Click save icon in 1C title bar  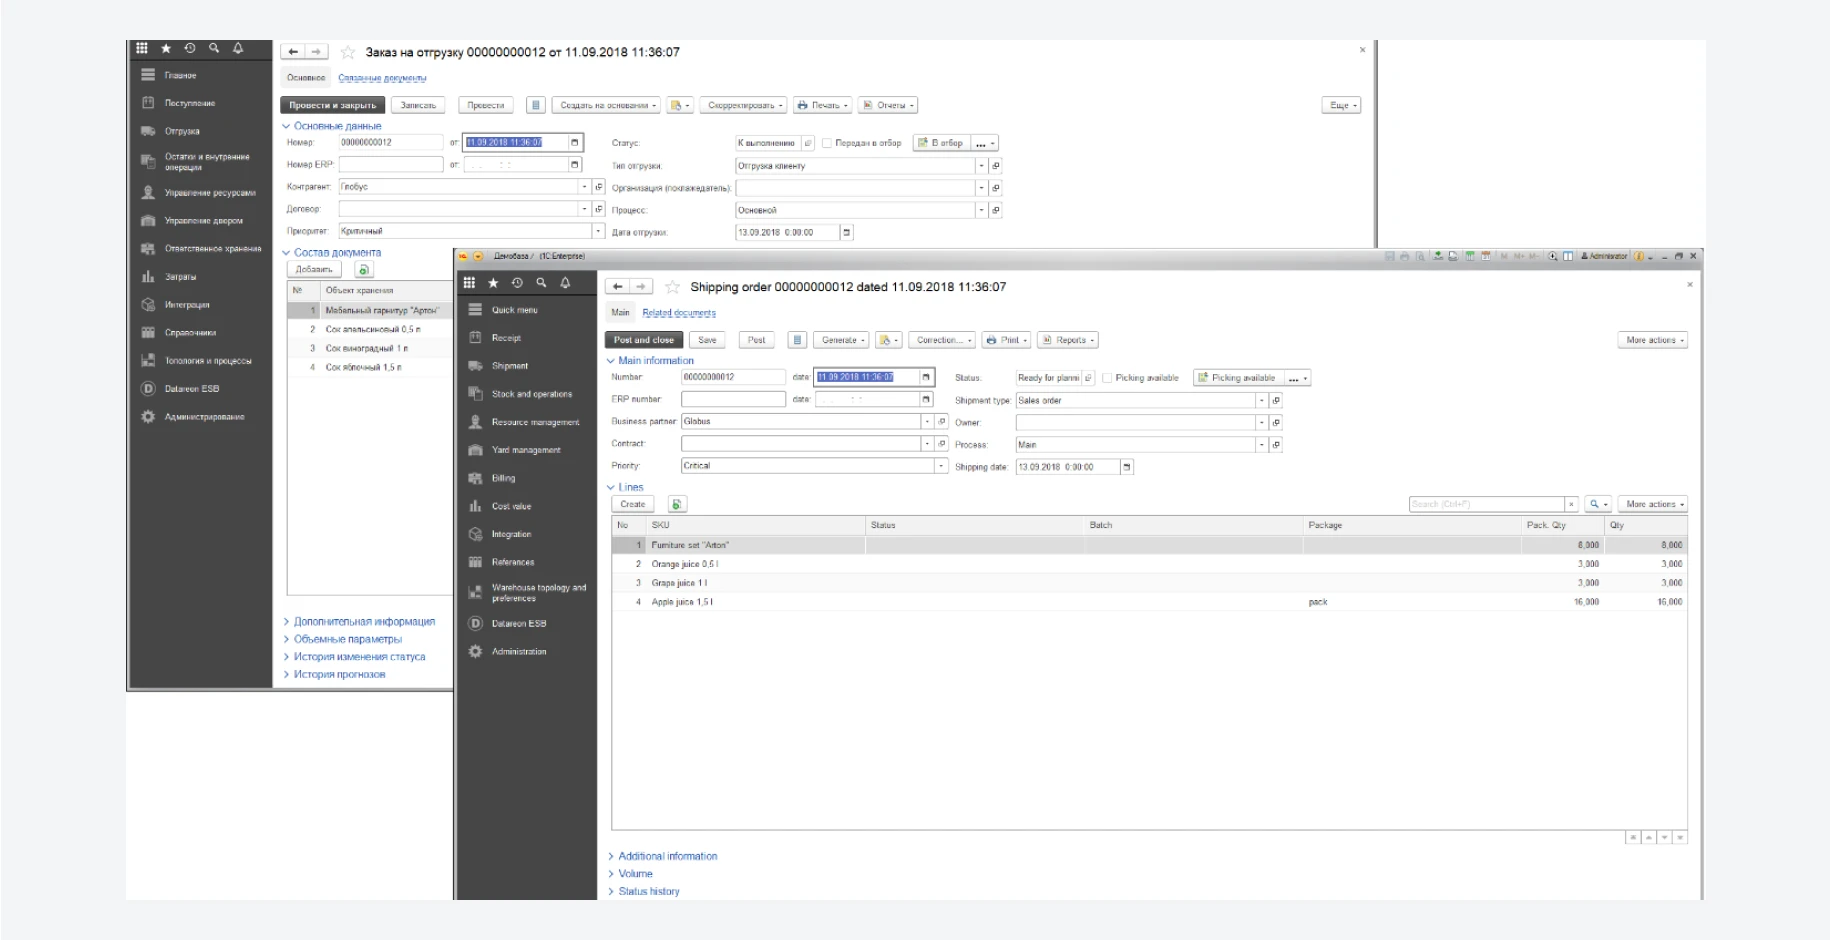coord(1389,256)
